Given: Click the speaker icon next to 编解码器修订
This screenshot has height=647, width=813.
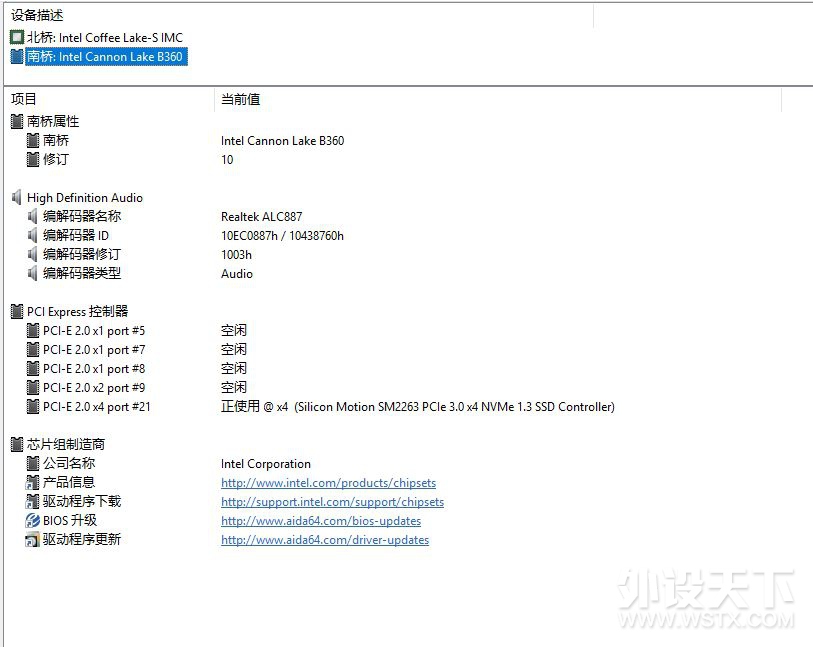Looking at the screenshot, I should click(32, 254).
